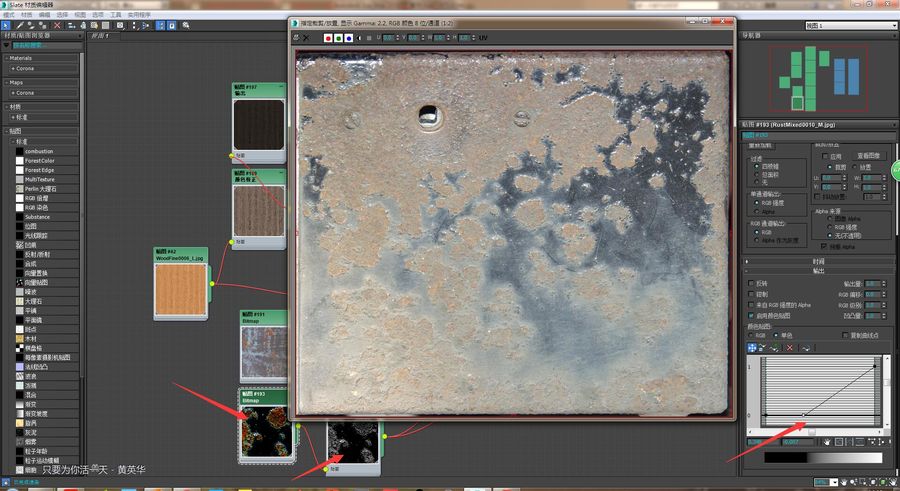Click alpha channel display icon in crop window
Screen dimensions: 900x491
[x=360, y=38]
